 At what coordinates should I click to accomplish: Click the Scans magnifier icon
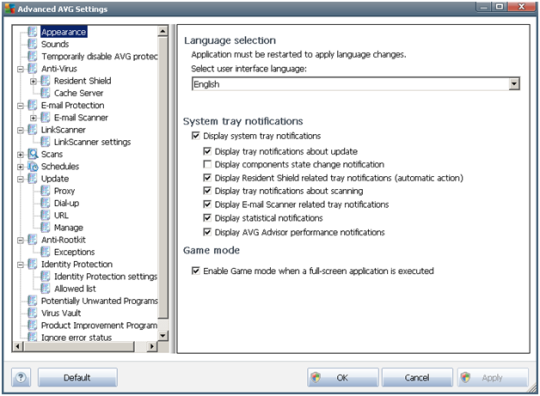33,154
